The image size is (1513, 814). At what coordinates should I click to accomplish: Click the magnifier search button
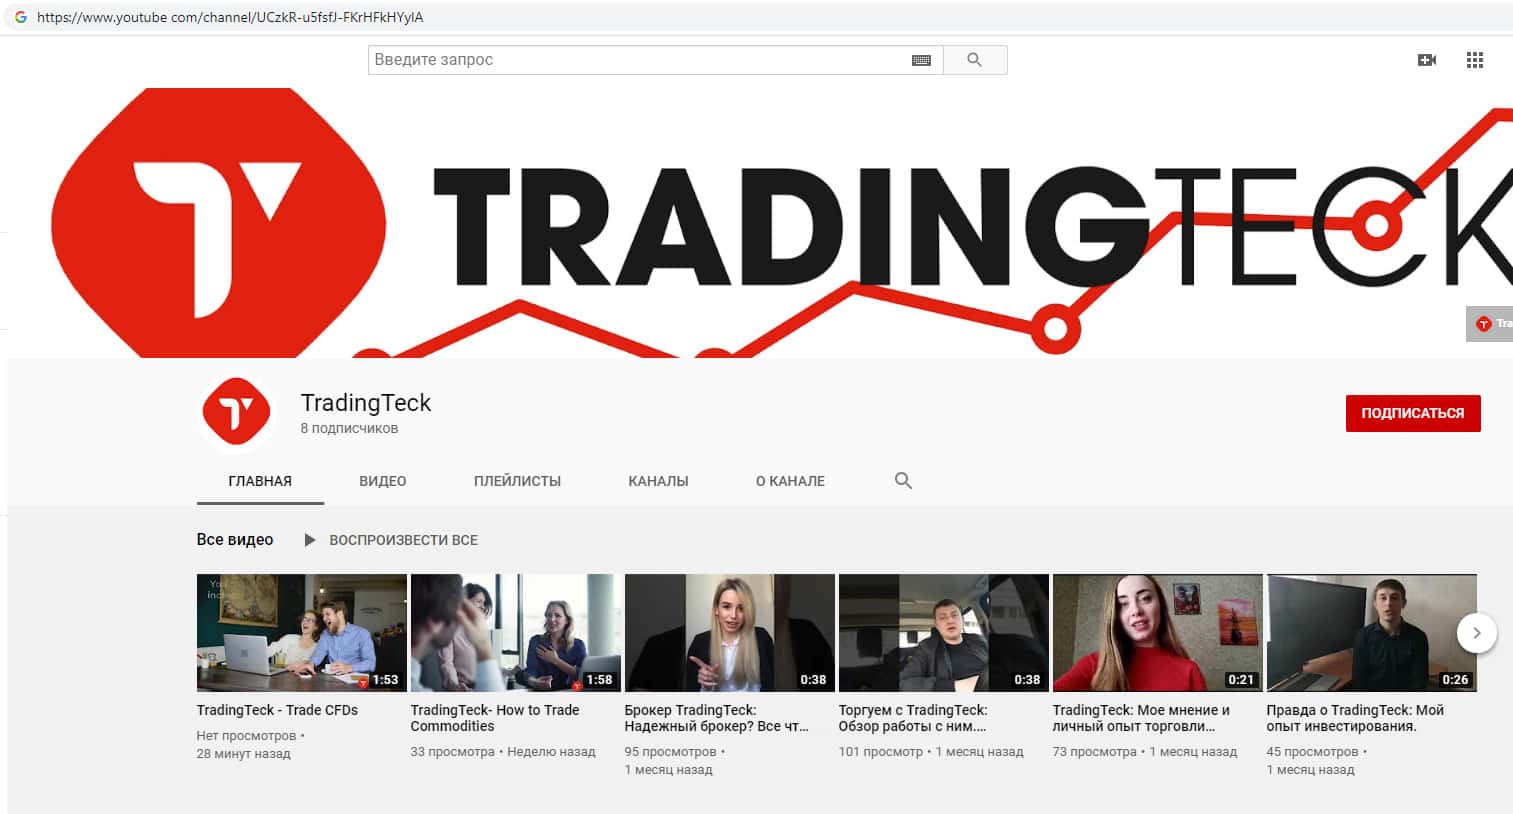point(975,60)
